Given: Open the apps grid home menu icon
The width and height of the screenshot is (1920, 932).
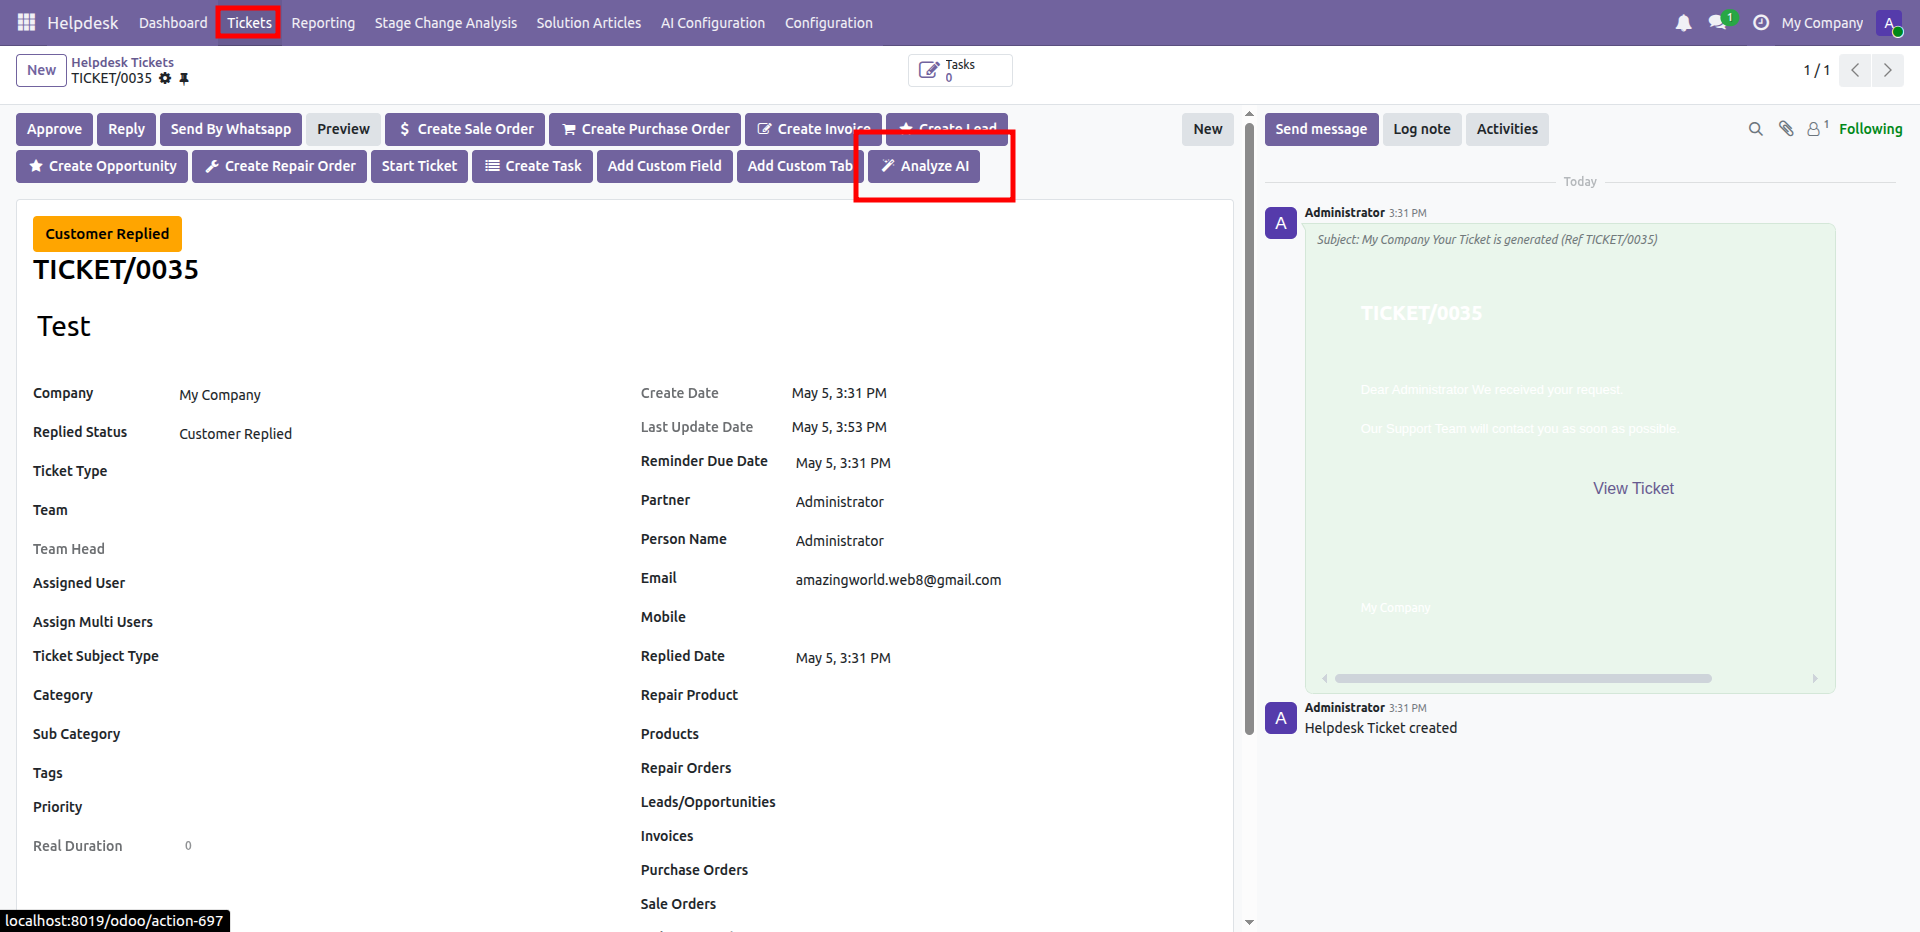Looking at the screenshot, I should [x=26, y=22].
